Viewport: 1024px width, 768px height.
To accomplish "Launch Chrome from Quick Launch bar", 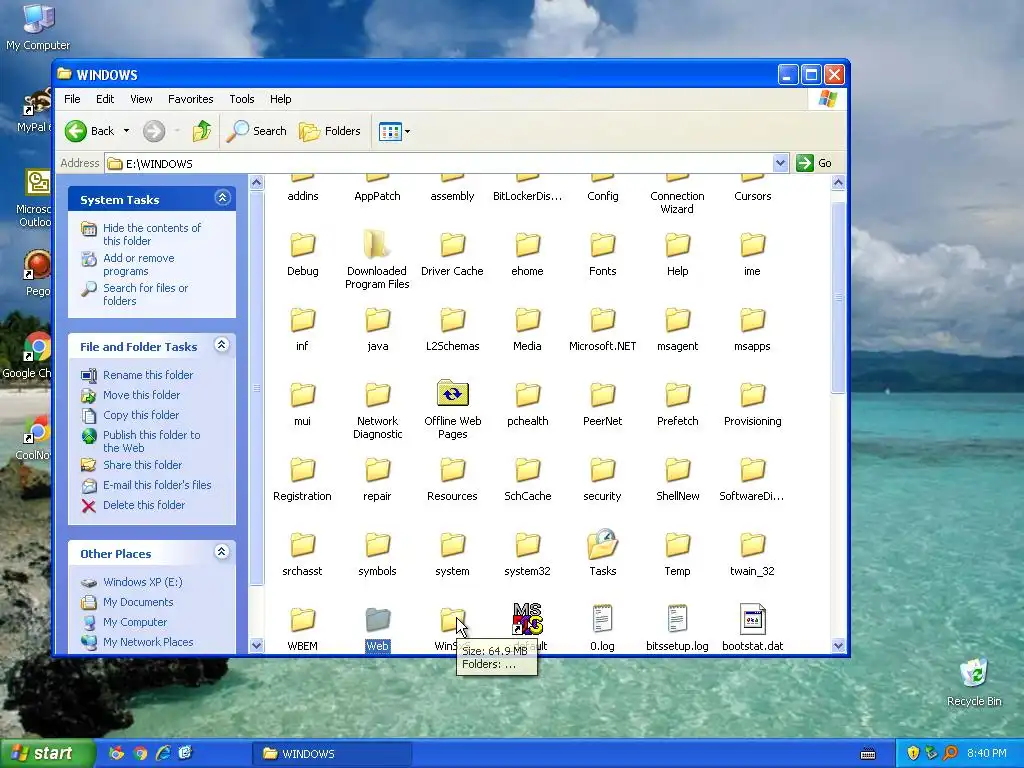I will pyautogui.click(x=140, y=754).
